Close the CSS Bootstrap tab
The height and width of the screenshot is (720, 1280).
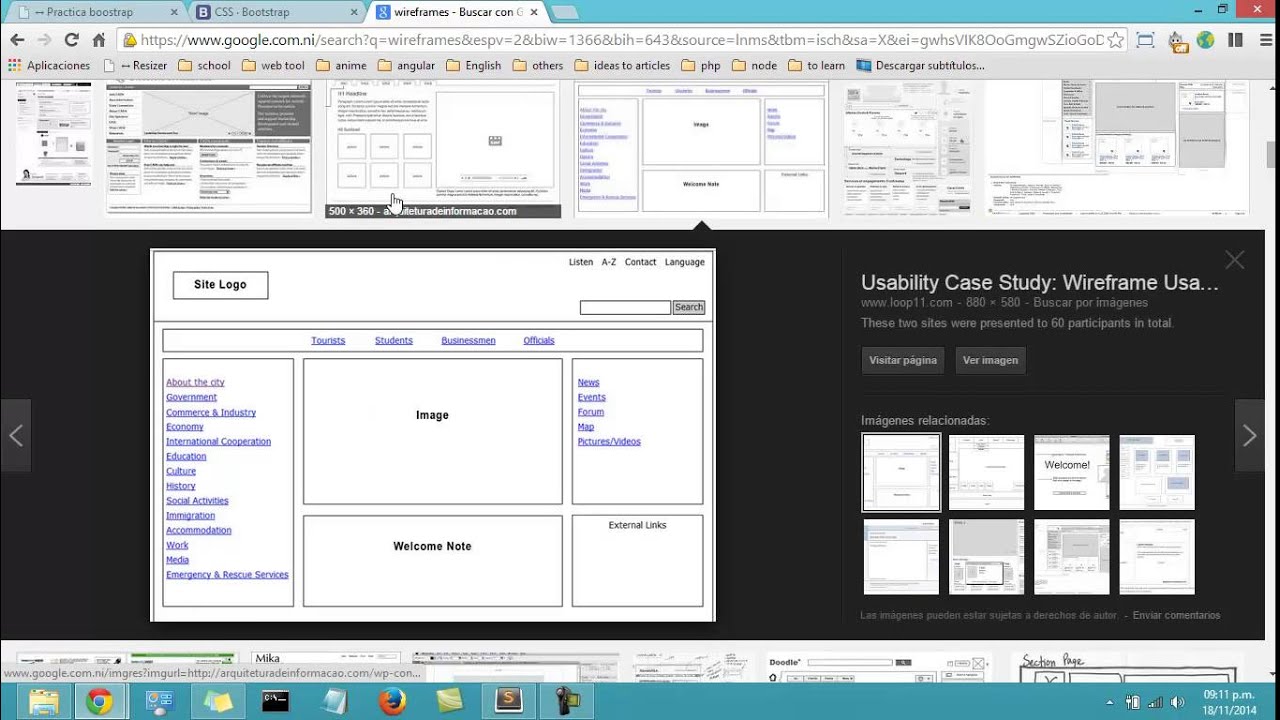[353, 12]
